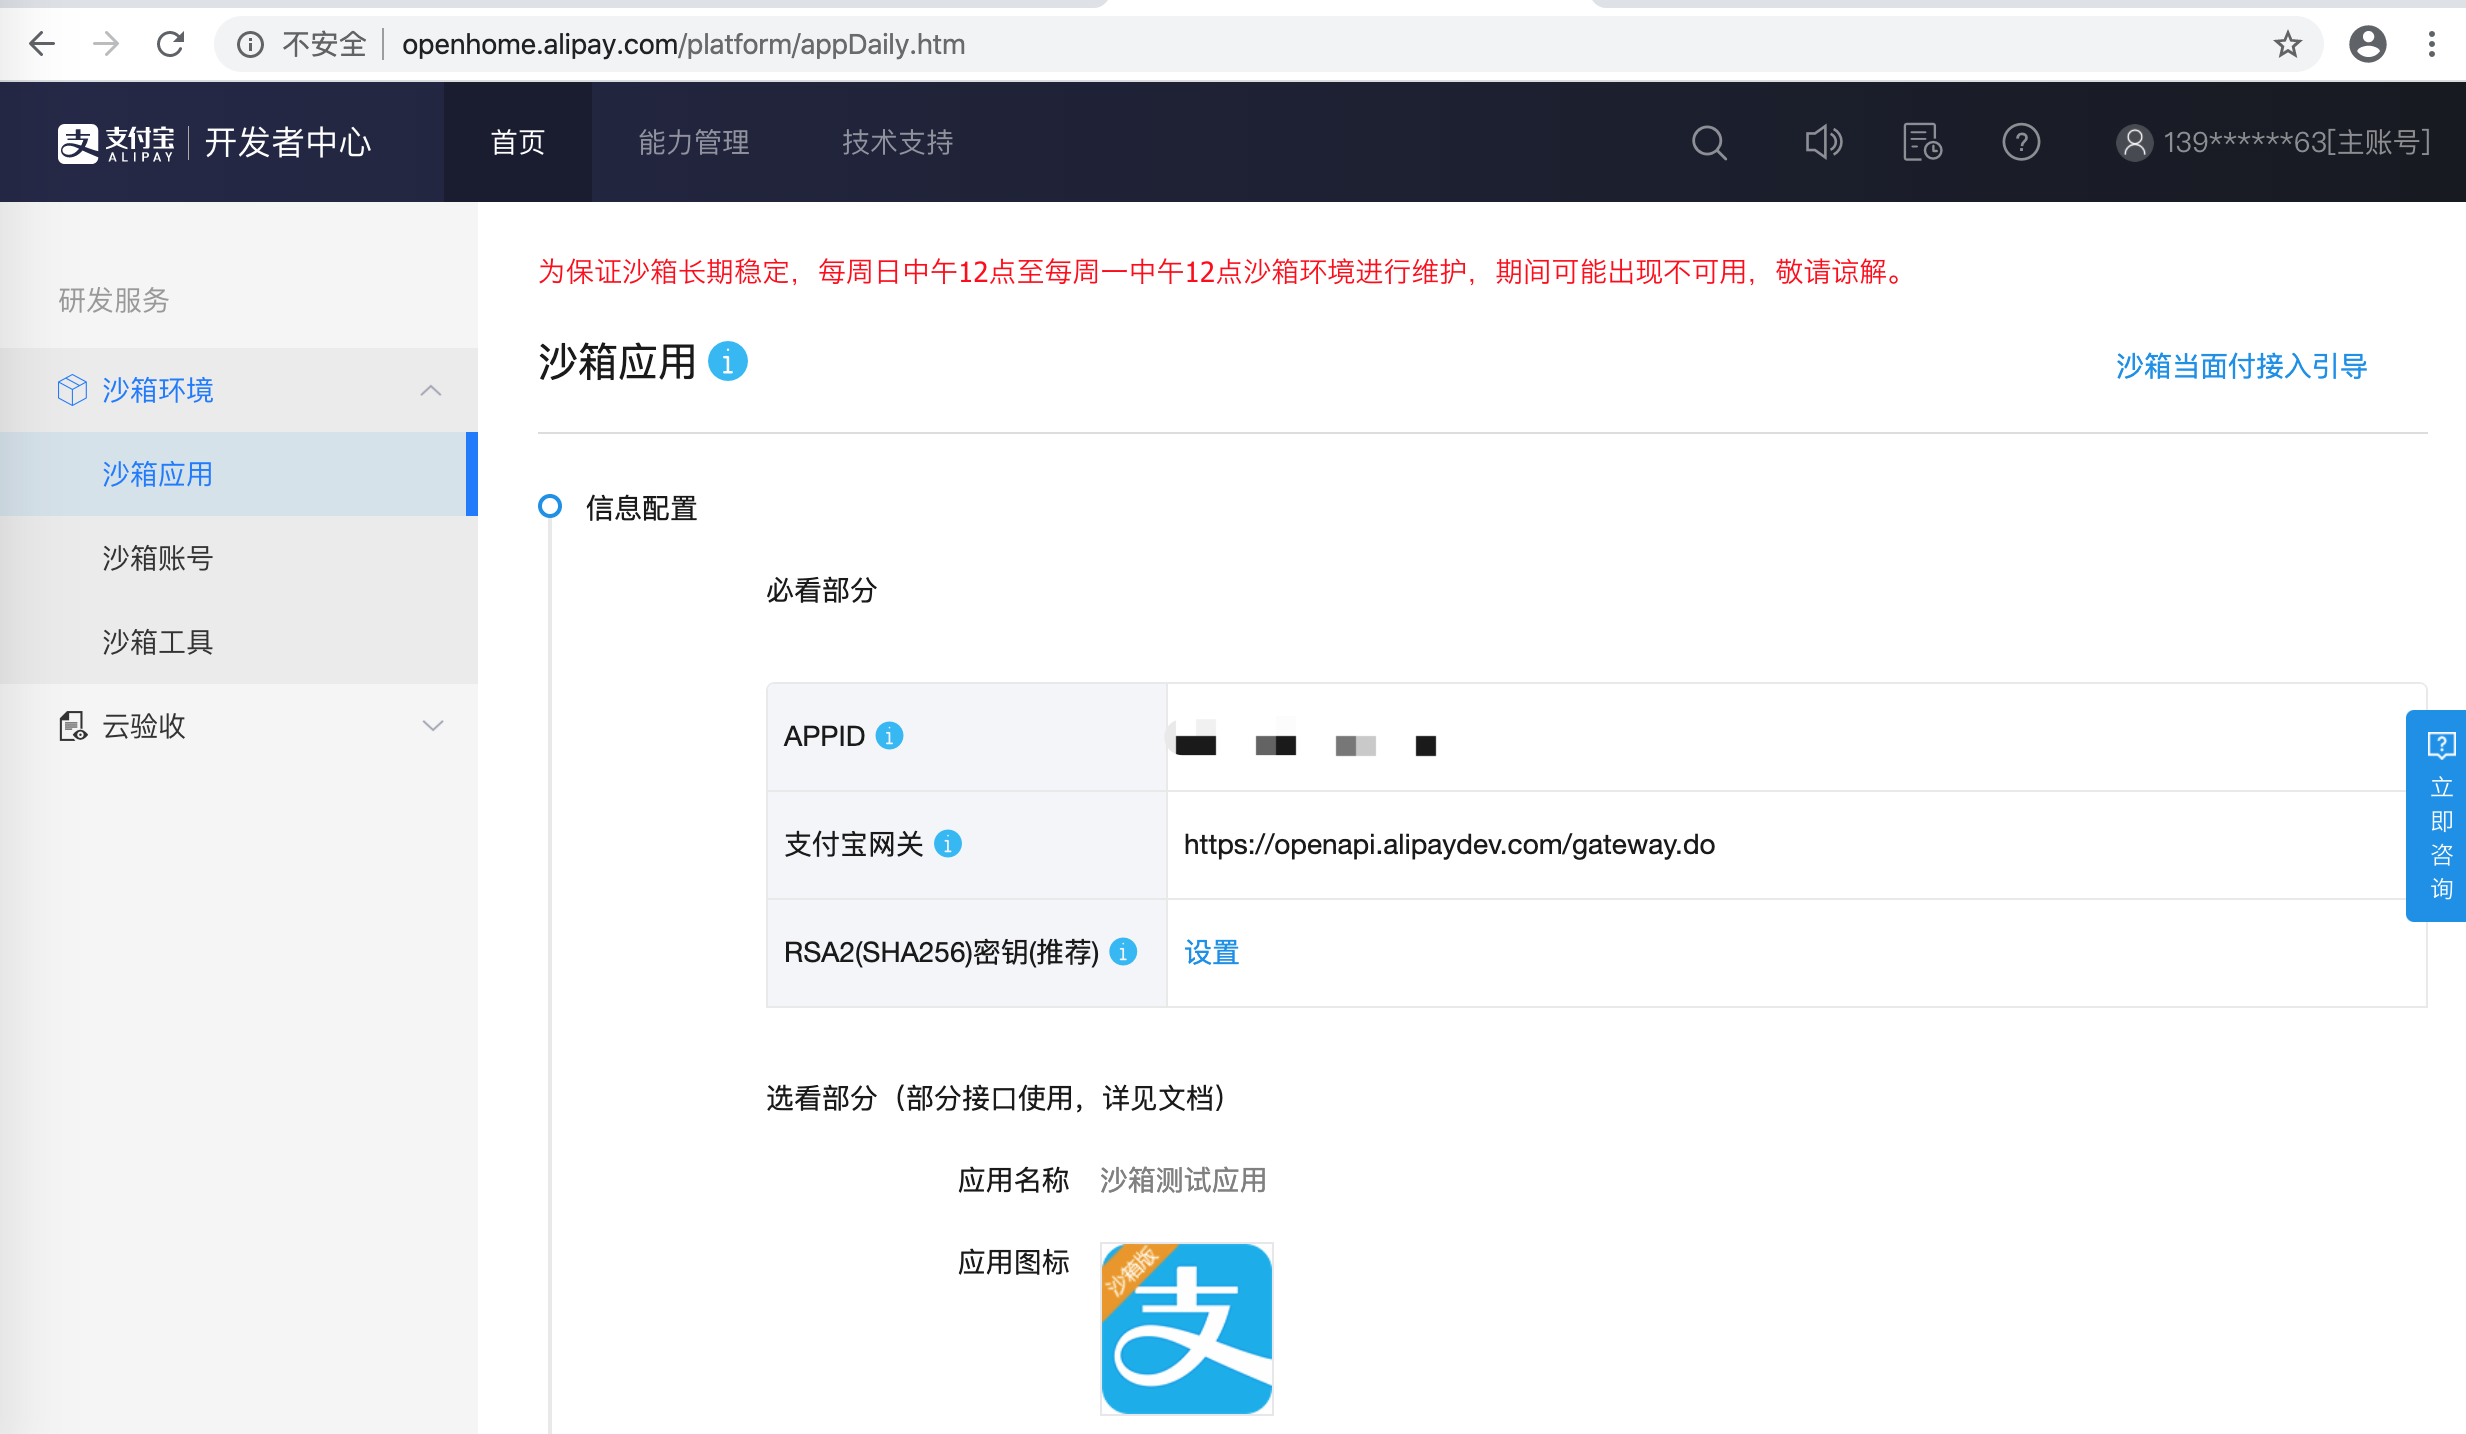Open search with the magnifier icon

(1709, 143)
